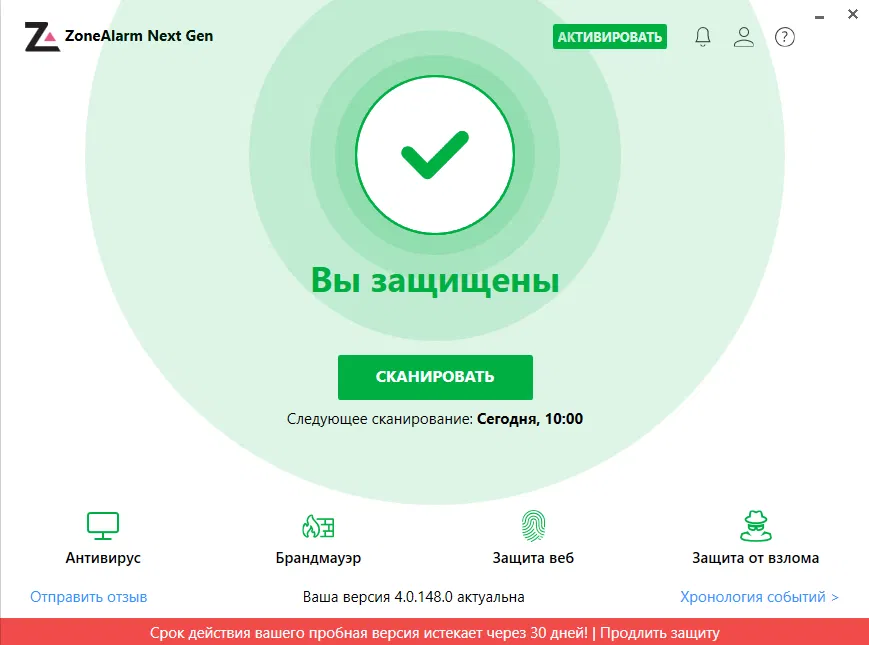Open the web protection fingerprint icon
This screenshot has height=645, width=869.
point(533,525)
